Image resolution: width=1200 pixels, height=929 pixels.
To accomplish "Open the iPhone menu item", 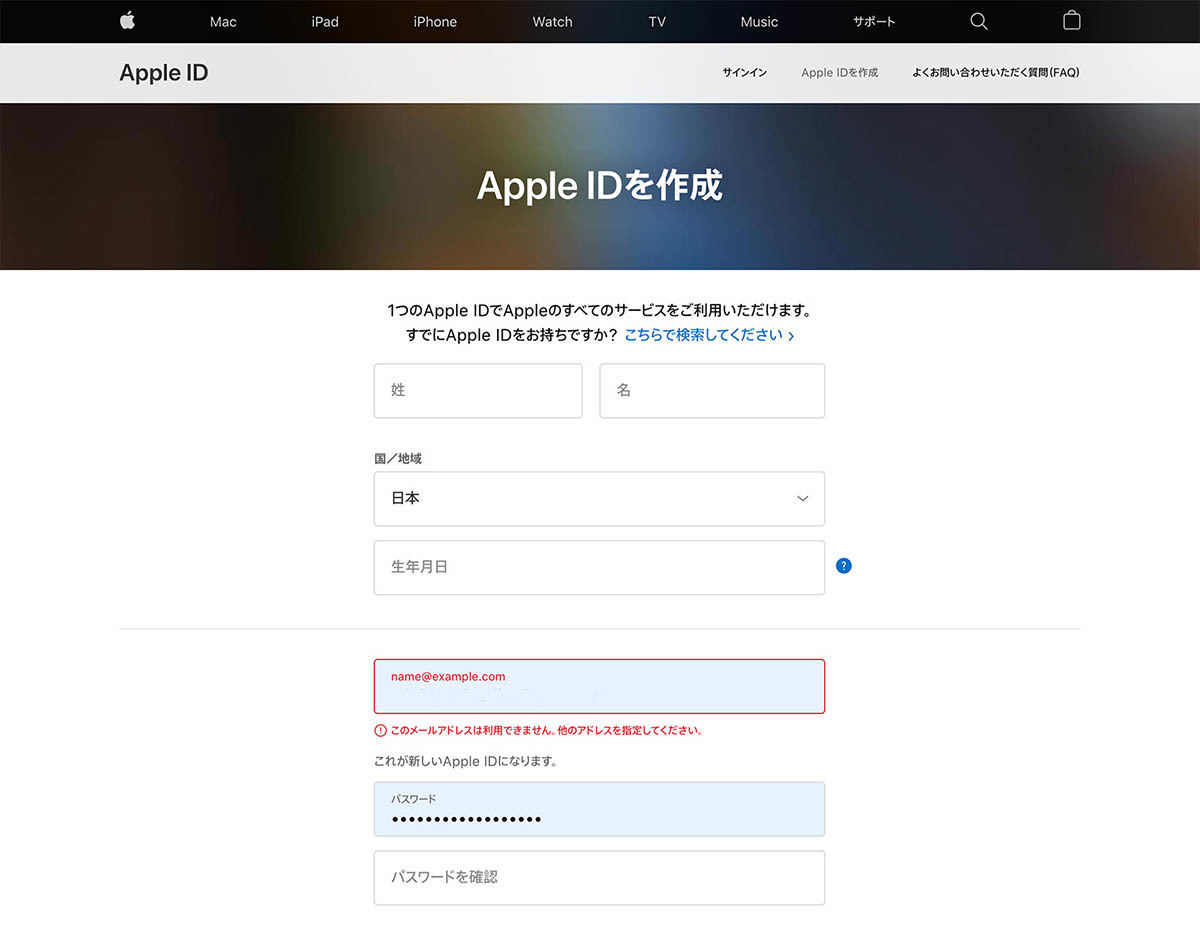I will point(435,22).
